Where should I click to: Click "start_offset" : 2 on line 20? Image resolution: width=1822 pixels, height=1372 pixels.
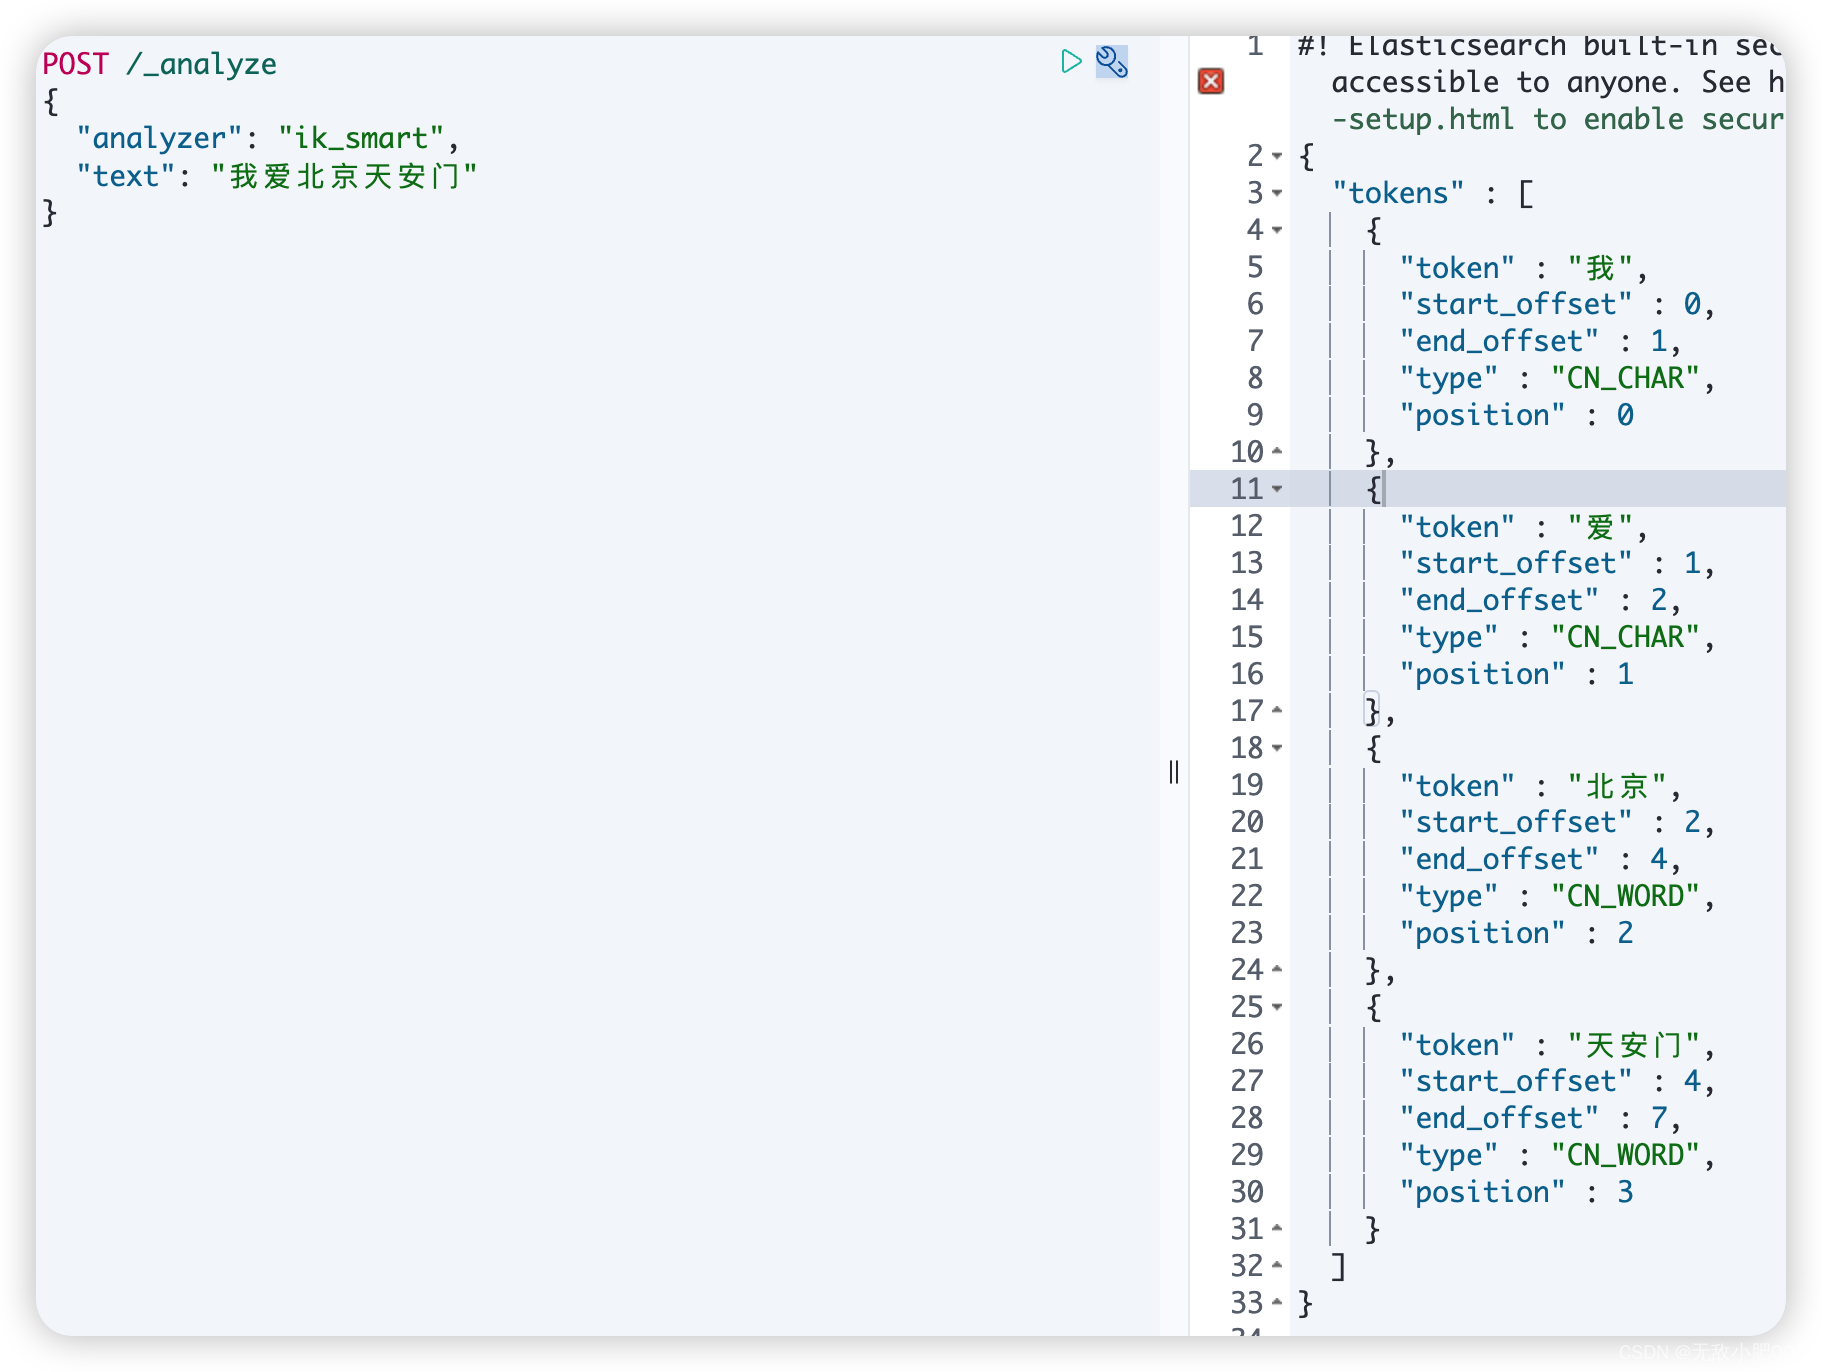click(x=1557, y=822)
